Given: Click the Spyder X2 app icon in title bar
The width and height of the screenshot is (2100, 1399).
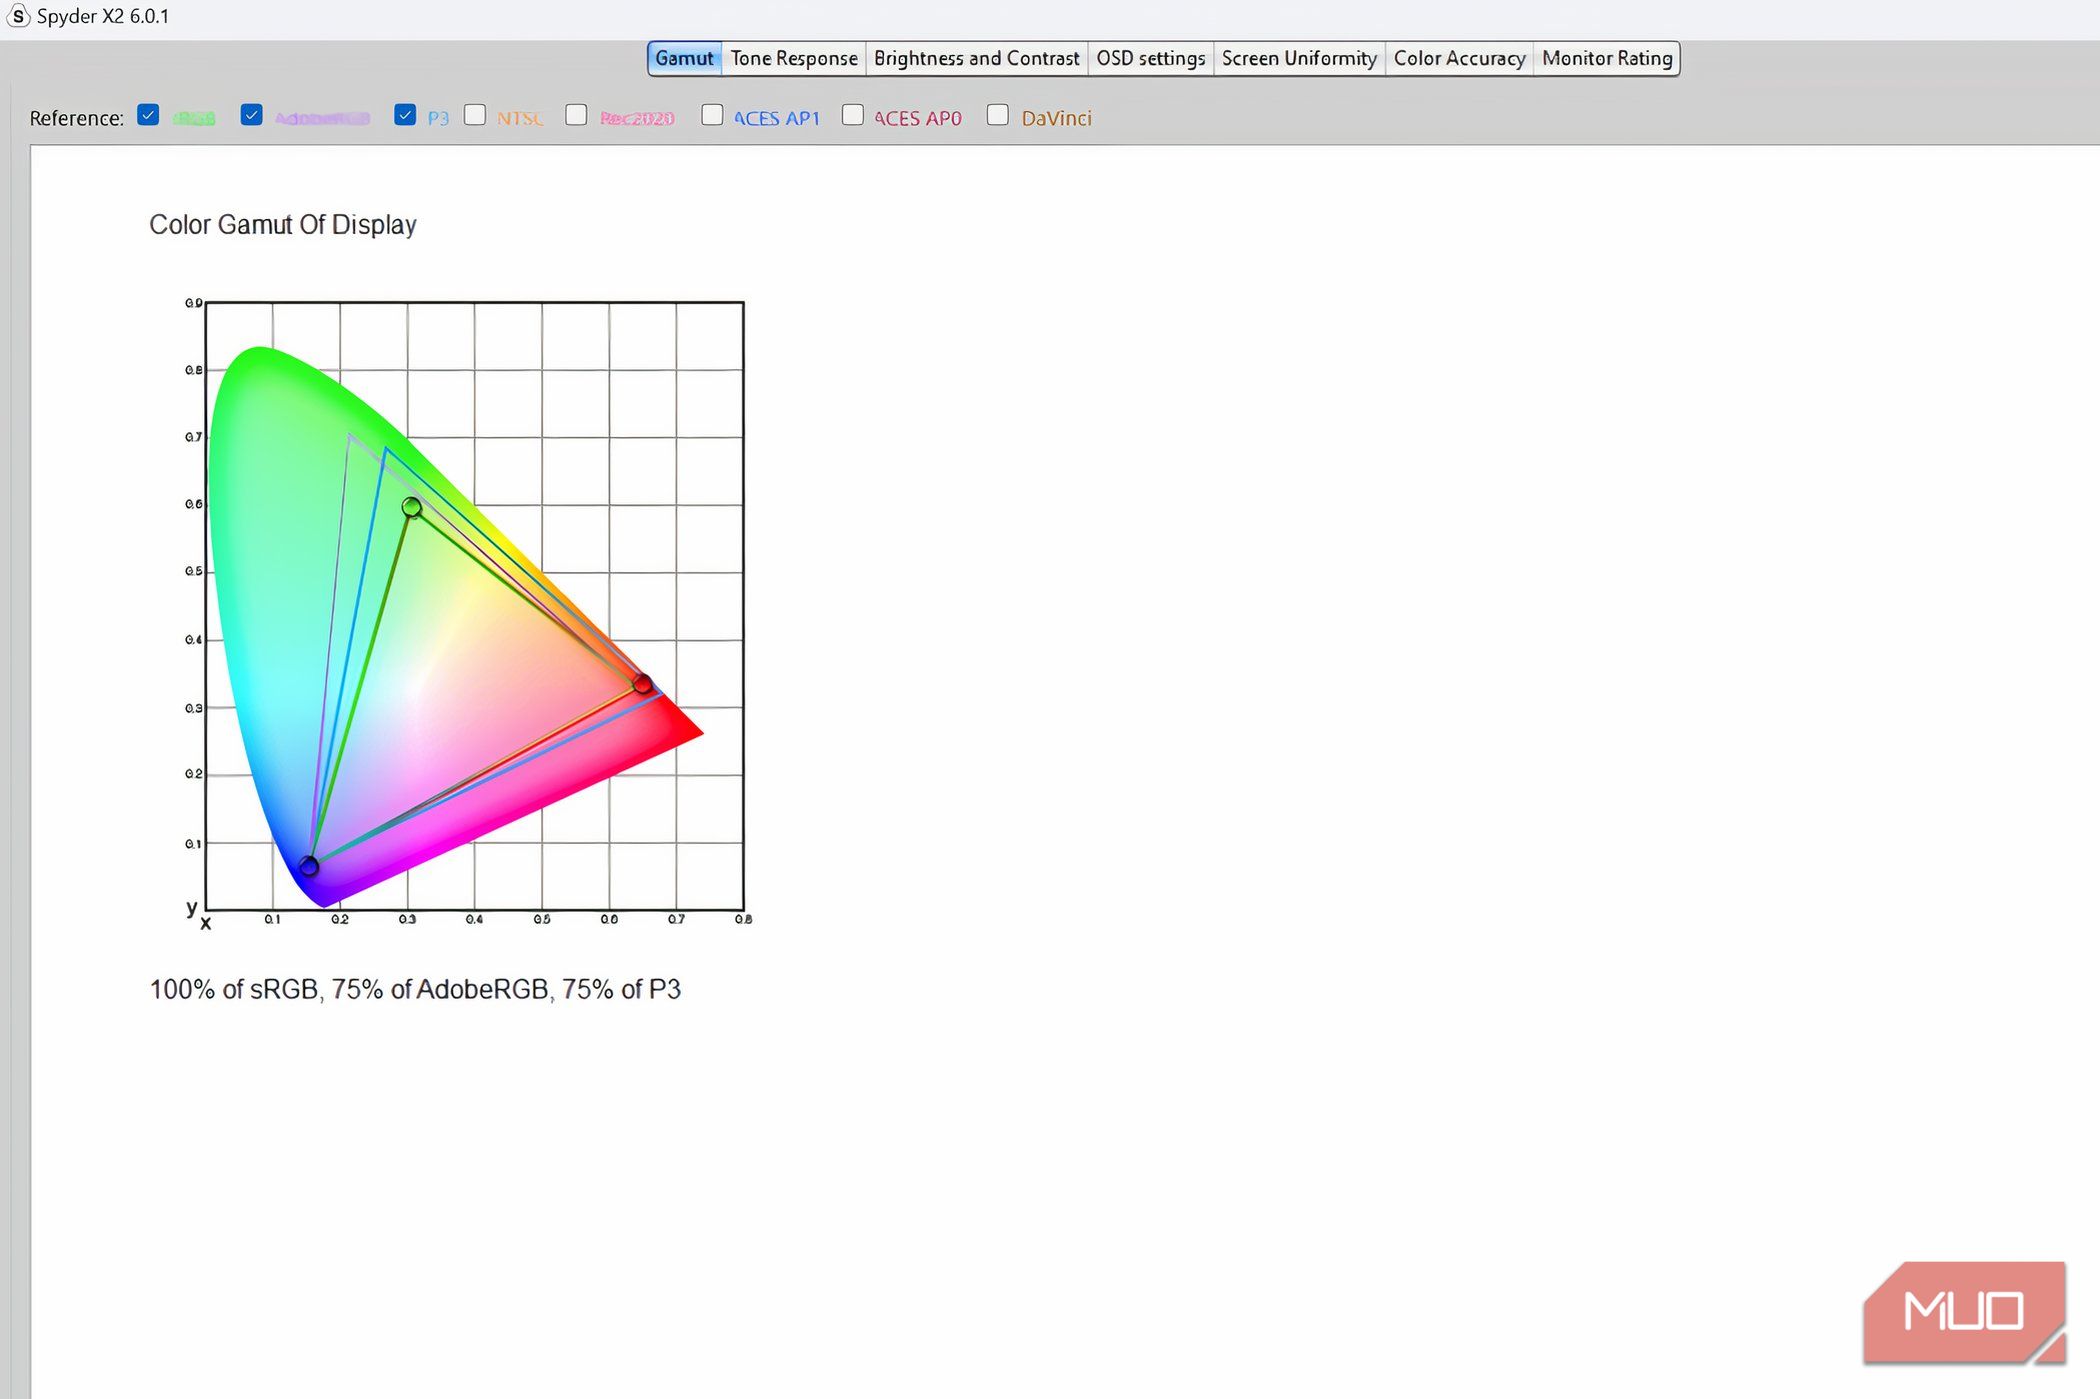Looking at the screenshot, I should click(x=17, y=16).
